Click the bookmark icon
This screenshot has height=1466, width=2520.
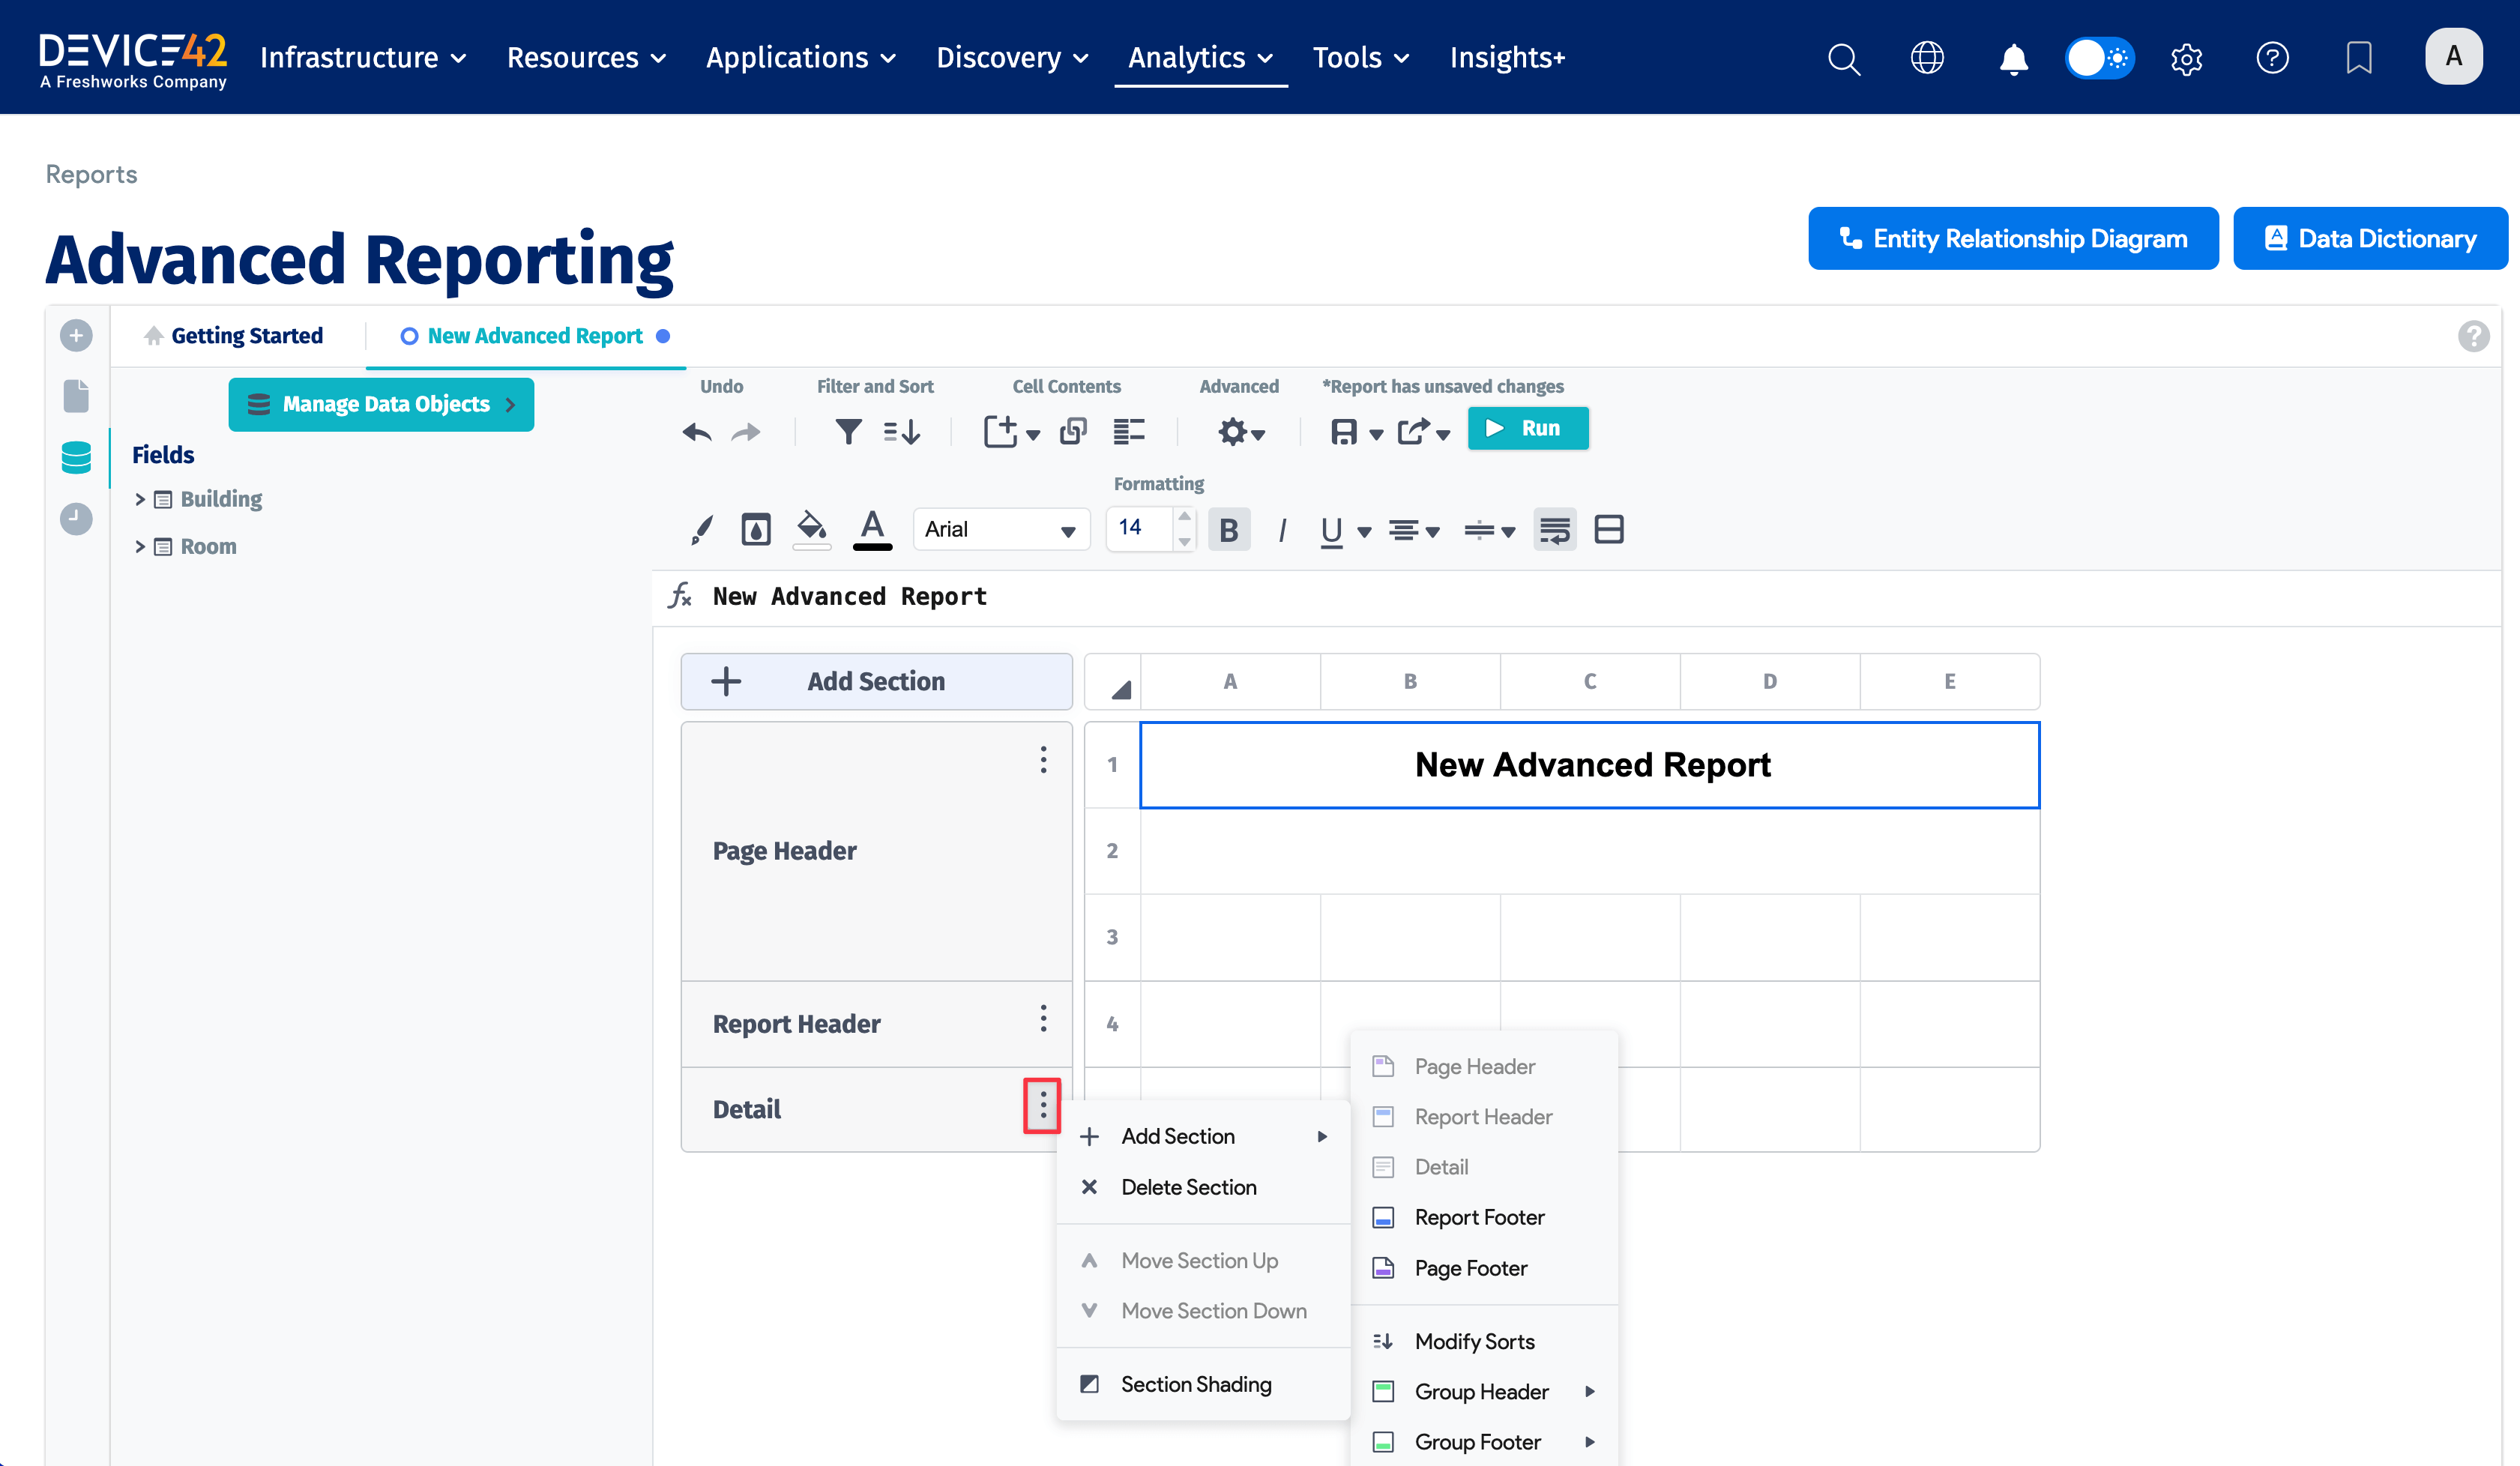[x=2359, y=58]
